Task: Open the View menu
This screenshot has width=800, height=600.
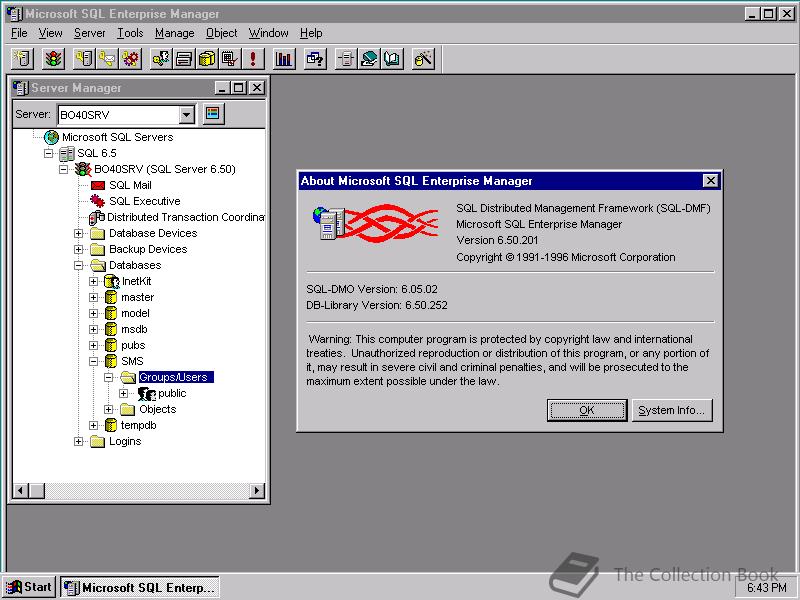Action: coord(51,33)
